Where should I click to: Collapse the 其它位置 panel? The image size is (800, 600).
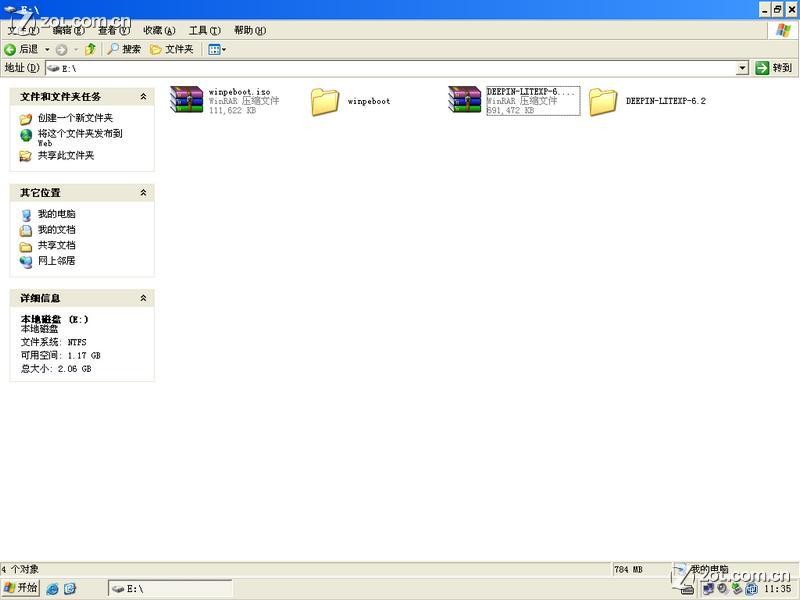click(x=143, y=193)
